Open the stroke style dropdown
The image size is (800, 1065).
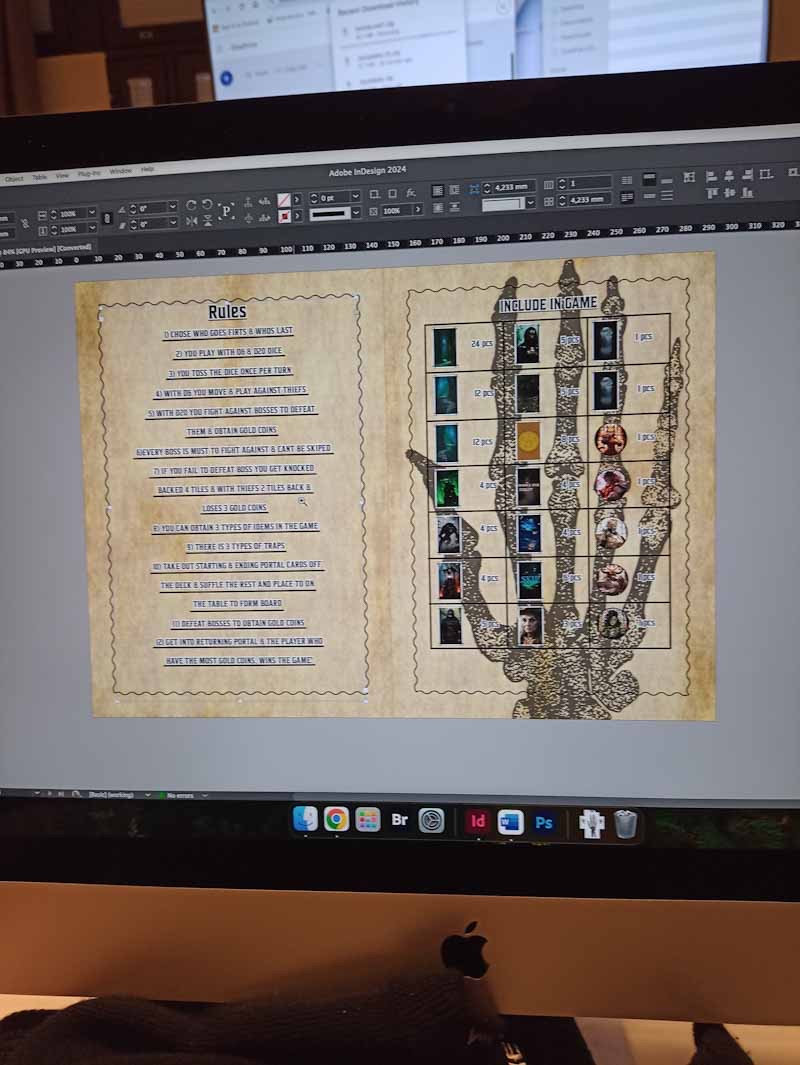pyautogui.click(x=357, y=211)
